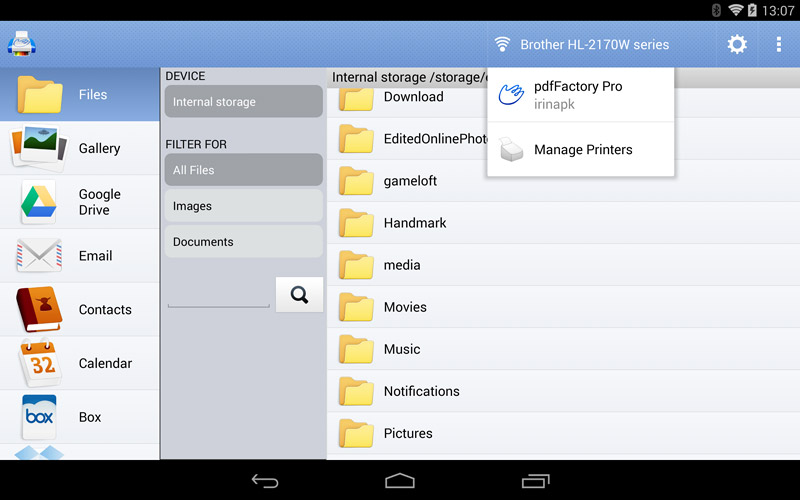Open the settings gear icon
The image size is (800, 500).
tap(737, 44)
